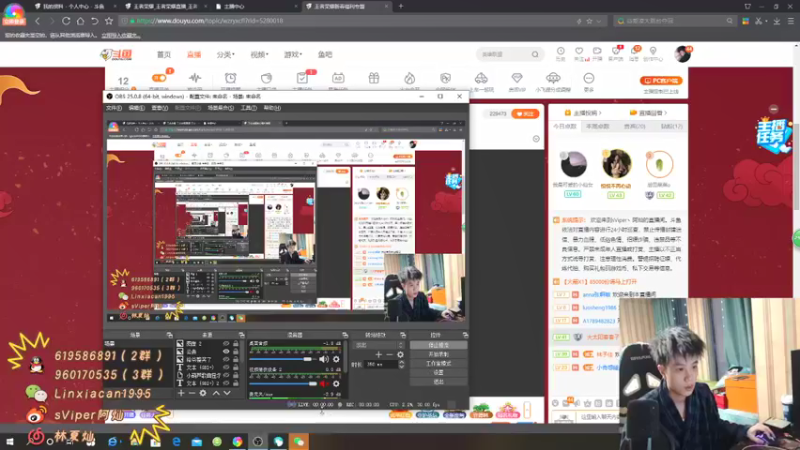
Task: Click the browser back arrow
Action: pyautogui.click(x=37, y=21)
